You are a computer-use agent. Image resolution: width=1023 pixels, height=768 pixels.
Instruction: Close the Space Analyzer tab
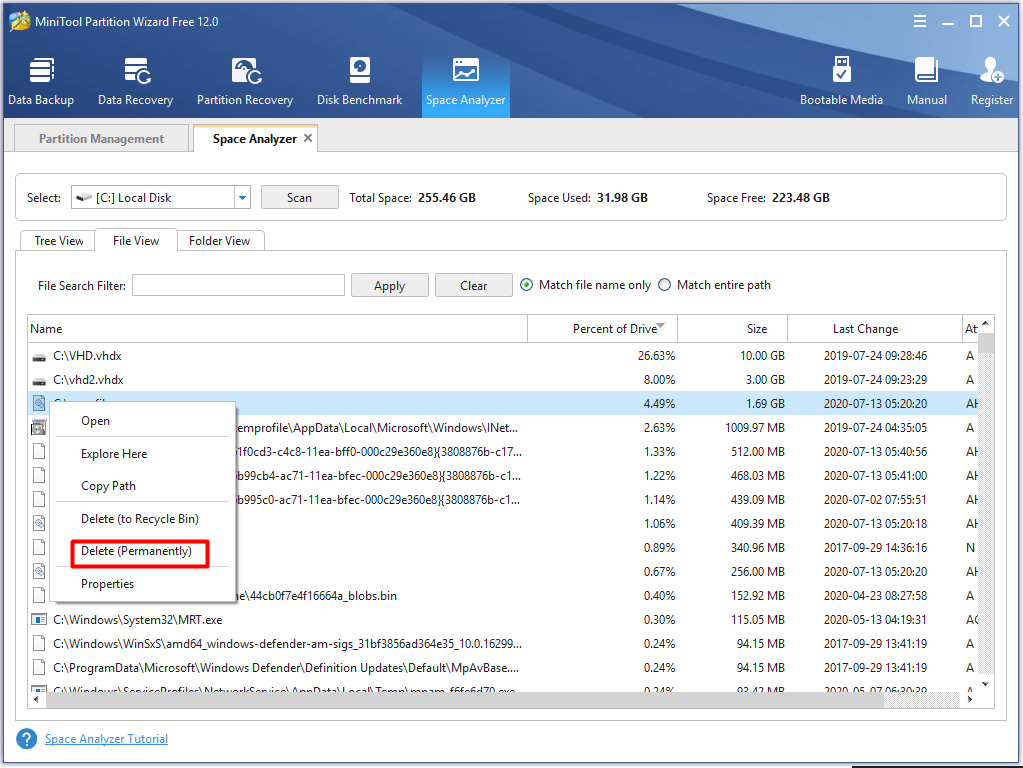point(308,138)
